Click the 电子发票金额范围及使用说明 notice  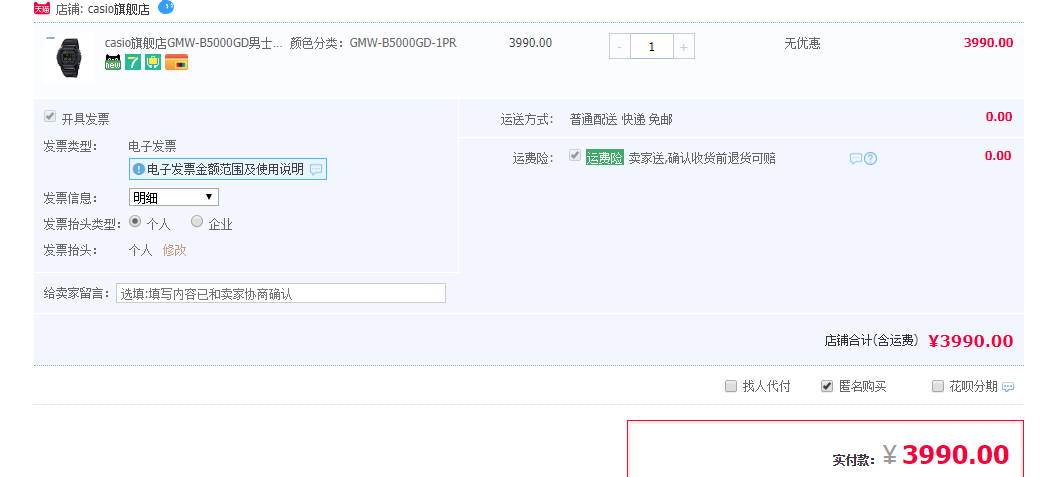[x=227, y=169]
